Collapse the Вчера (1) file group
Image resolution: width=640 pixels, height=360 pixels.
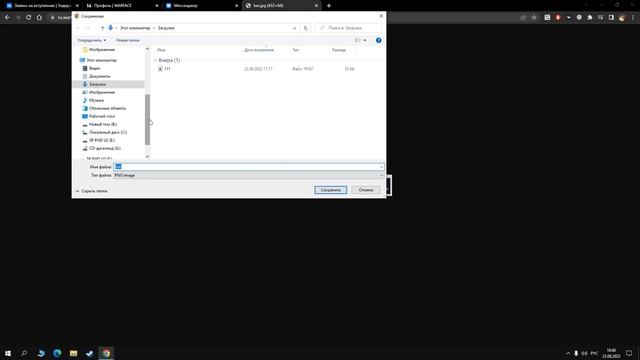(x=156, y=60)
